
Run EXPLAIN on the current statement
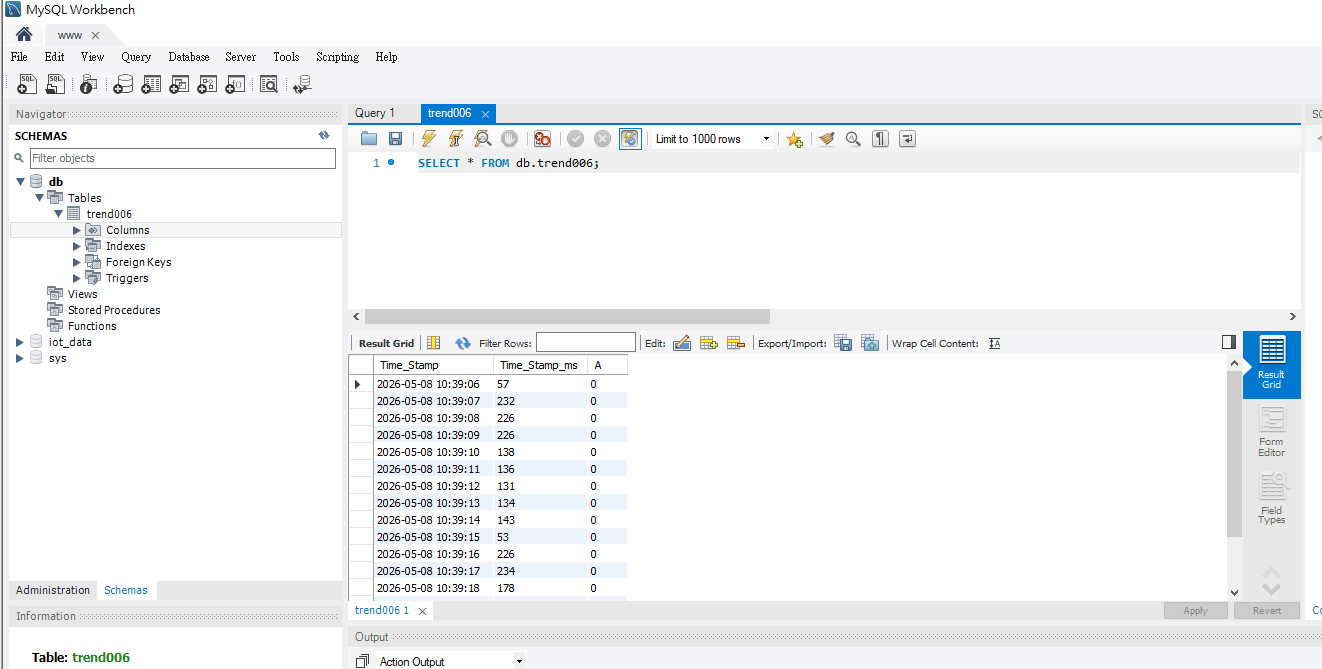[483, 139]
